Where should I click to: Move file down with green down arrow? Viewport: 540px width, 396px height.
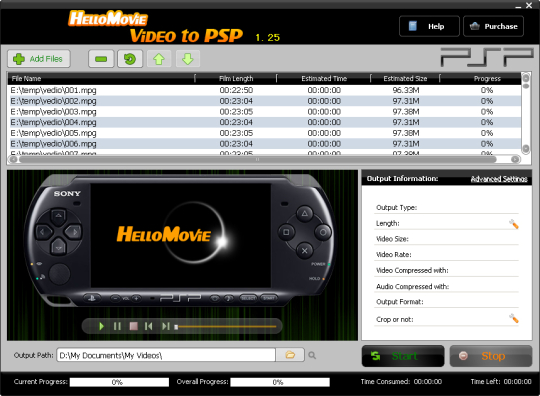pyautogui.click(x=188, y=59)
